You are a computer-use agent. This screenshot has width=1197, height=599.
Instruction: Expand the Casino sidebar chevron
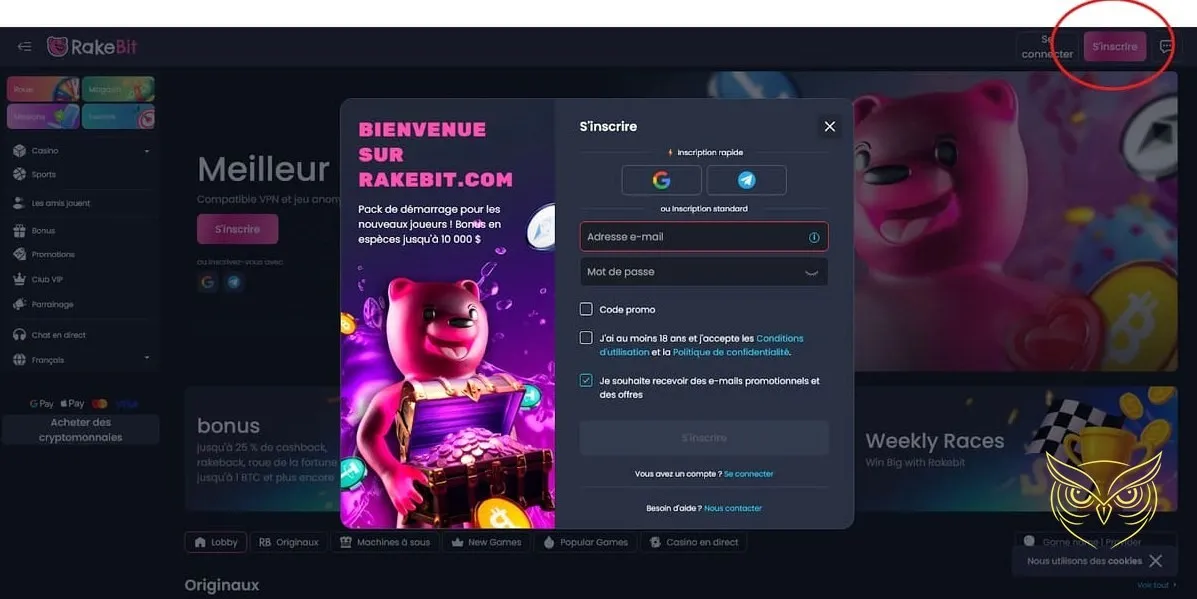148,149
